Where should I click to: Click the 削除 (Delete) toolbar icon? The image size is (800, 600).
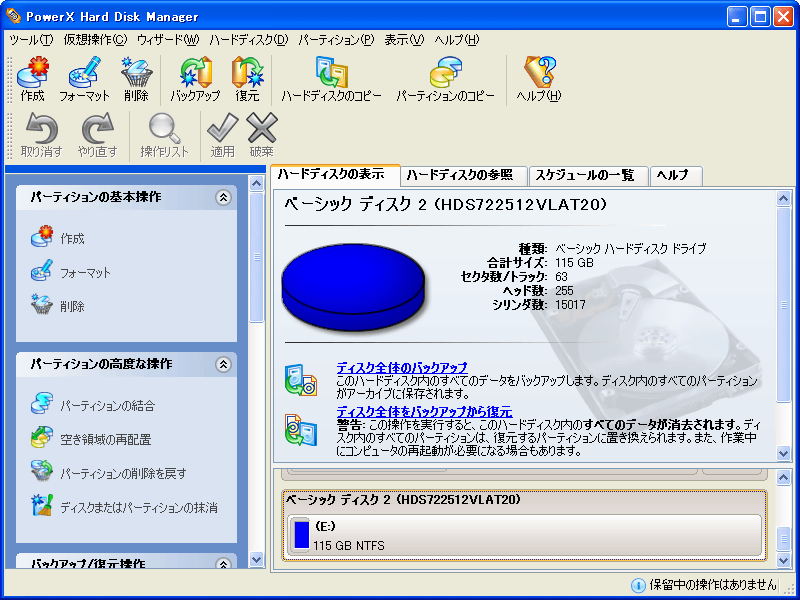coord(136,79)
